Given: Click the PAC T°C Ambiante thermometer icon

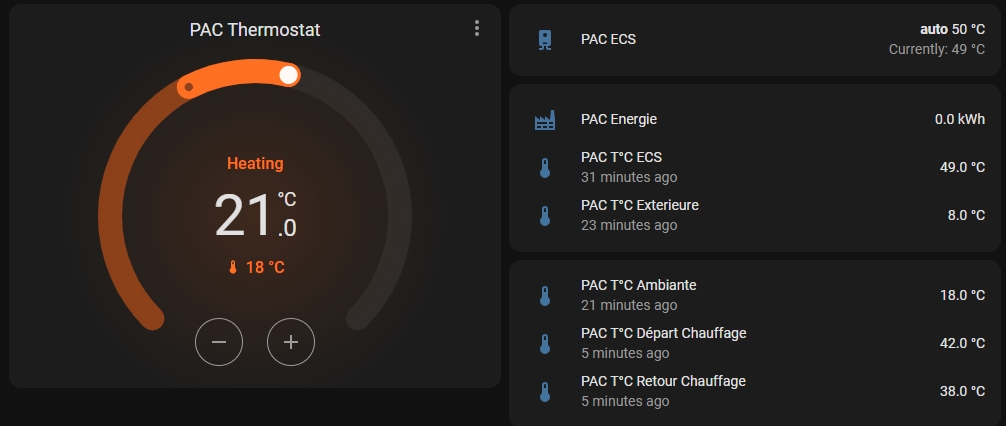Looking at the screenshot, I should pos(545,296).
